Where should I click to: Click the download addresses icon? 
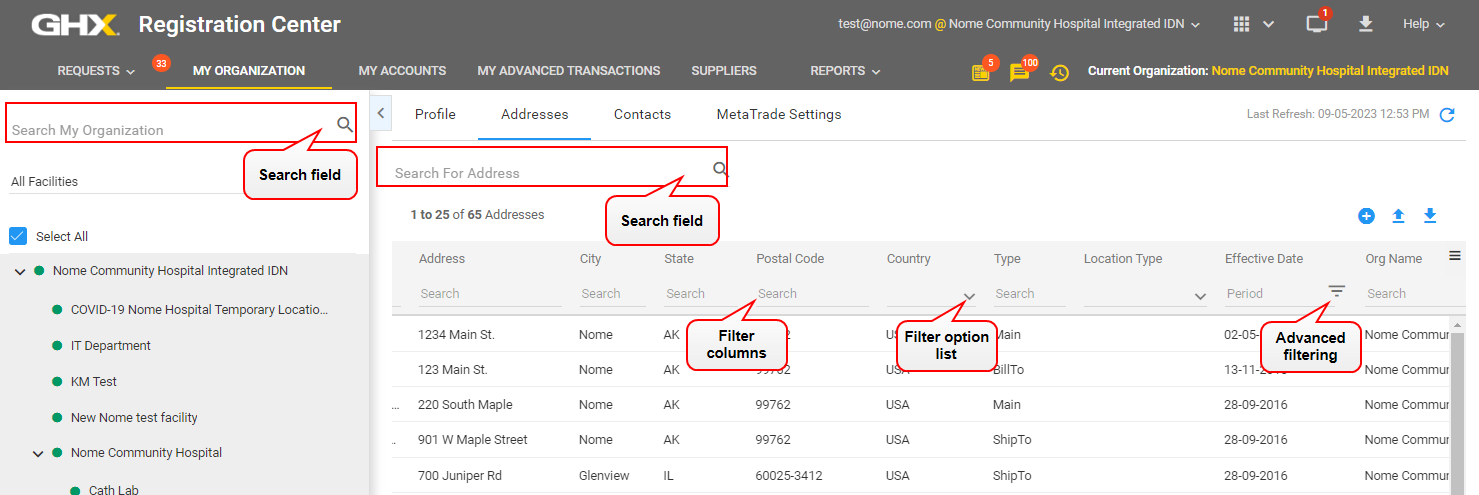click(1430, 215)
